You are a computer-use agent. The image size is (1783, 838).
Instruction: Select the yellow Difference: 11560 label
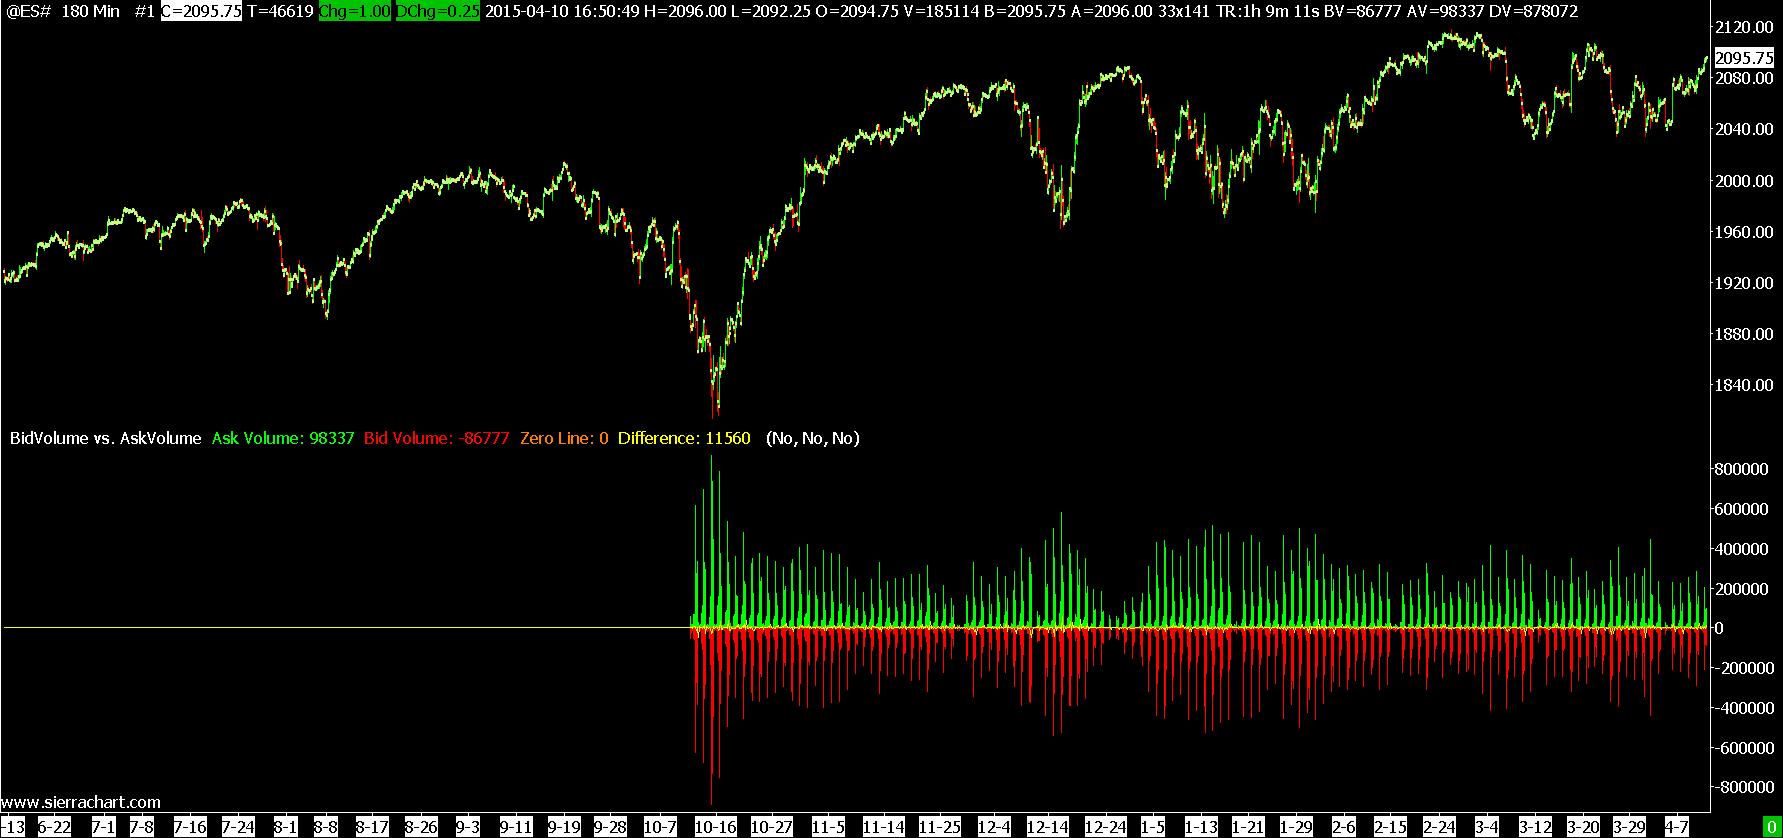pyautogui.click(x=684, y=438)
